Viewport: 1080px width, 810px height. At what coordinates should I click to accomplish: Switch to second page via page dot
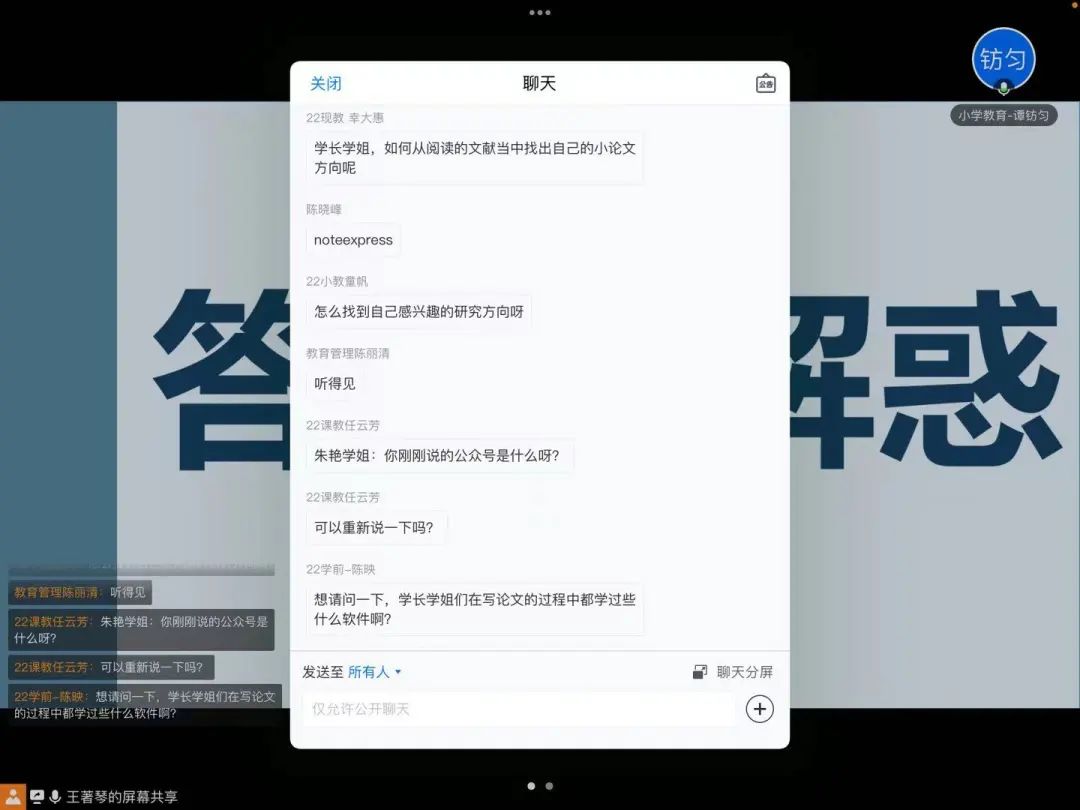tap(549, 786)
